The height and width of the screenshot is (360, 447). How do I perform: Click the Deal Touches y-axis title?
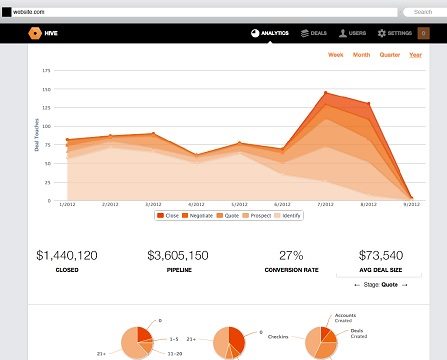point(37,135)
